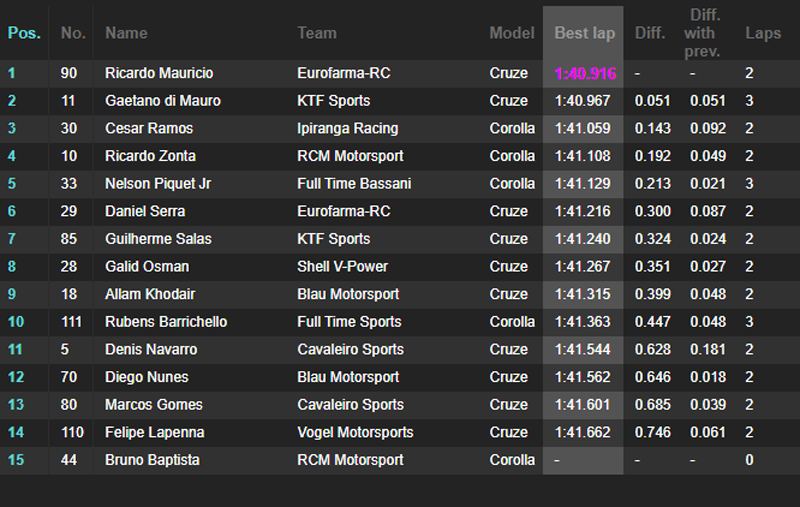The width and height of the screenshot is (800, 507).
Task: Click Shell V-Power team cell
Action: click(x=343, y=267)
